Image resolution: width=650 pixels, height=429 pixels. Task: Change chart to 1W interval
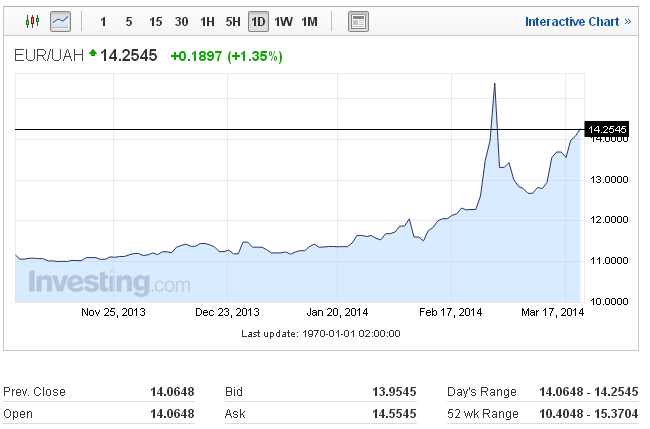click(x=284, y=22)
